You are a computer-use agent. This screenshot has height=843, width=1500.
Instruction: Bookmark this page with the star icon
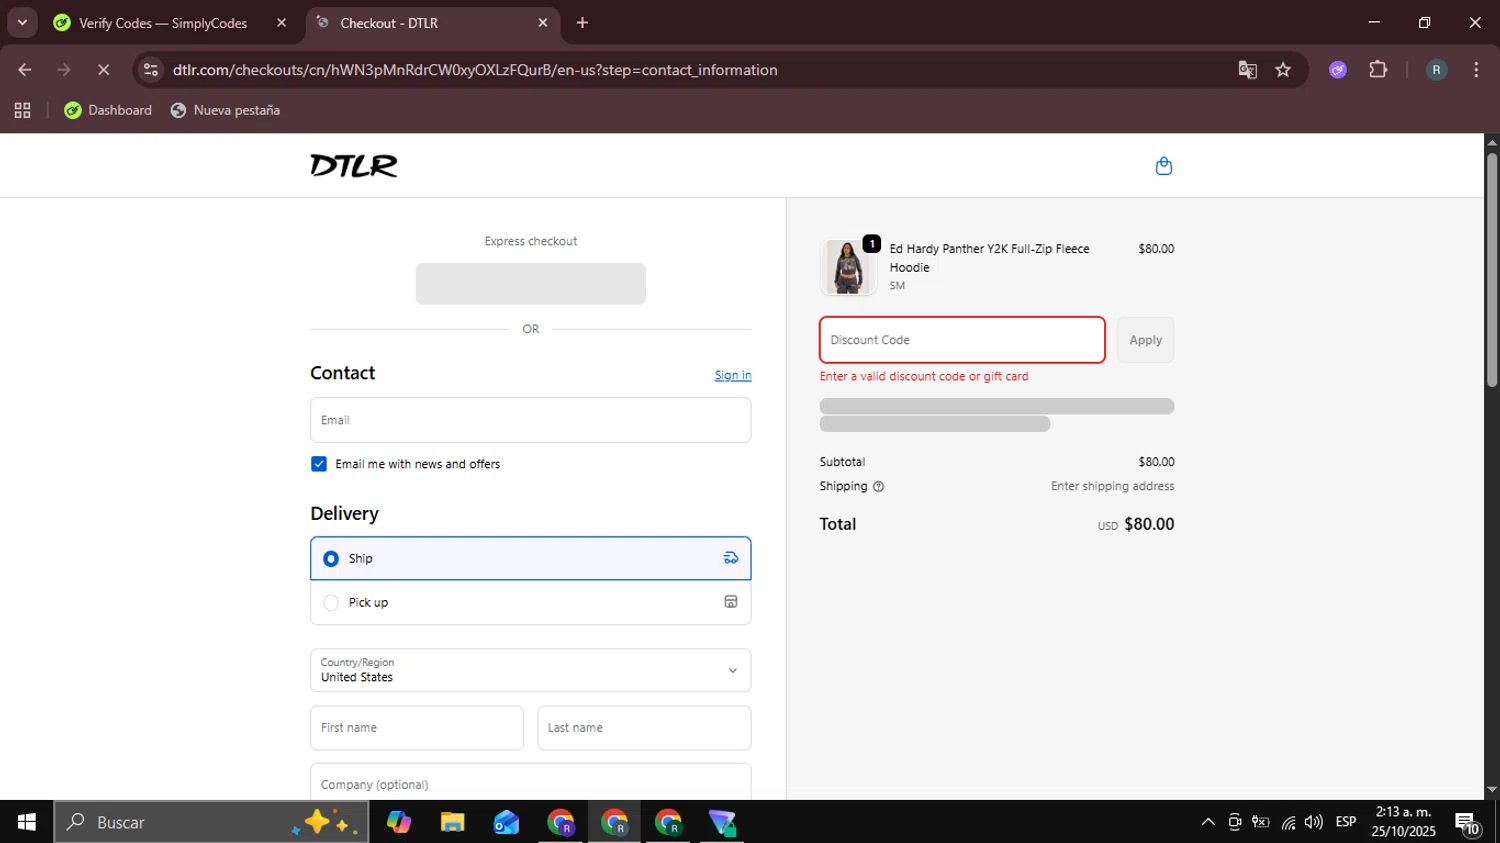click(x=1283, y=70)
